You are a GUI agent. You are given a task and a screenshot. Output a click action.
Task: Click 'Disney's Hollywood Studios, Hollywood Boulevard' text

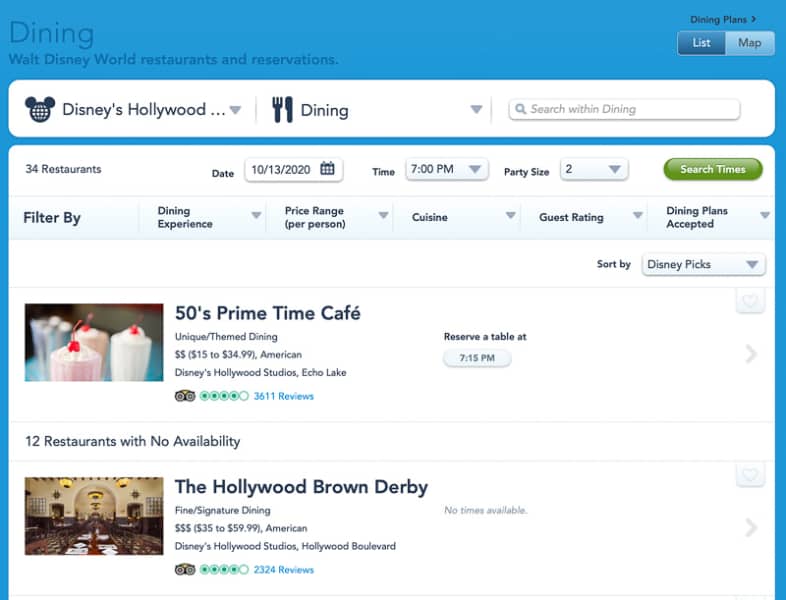pos(285,546)
